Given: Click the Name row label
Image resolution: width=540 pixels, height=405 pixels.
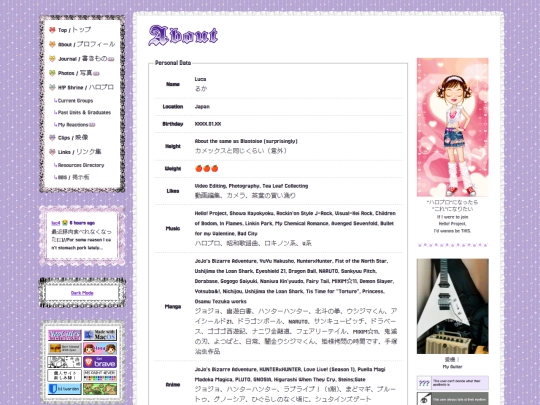Looking at the screenshot, I should (x=173, y=84).
